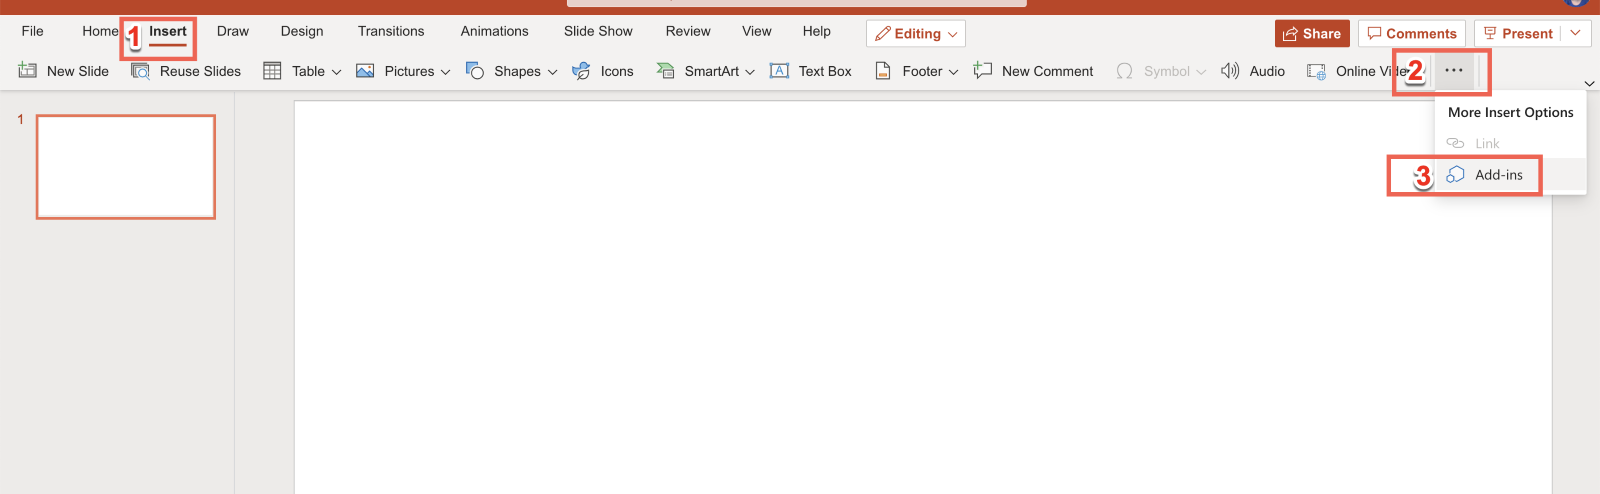Open the Pictures dropdown arrow
The height and width of the screenshot is (494, 1600).
[x=445, y=72]
